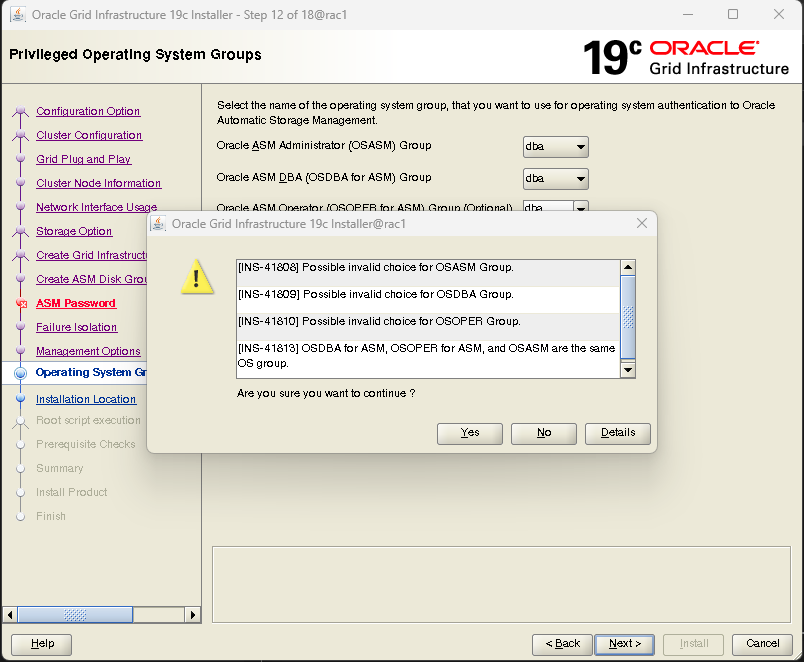The image size is (804, 662).
Task: Close the warning dialog with the X
Action: pos(641,223)
